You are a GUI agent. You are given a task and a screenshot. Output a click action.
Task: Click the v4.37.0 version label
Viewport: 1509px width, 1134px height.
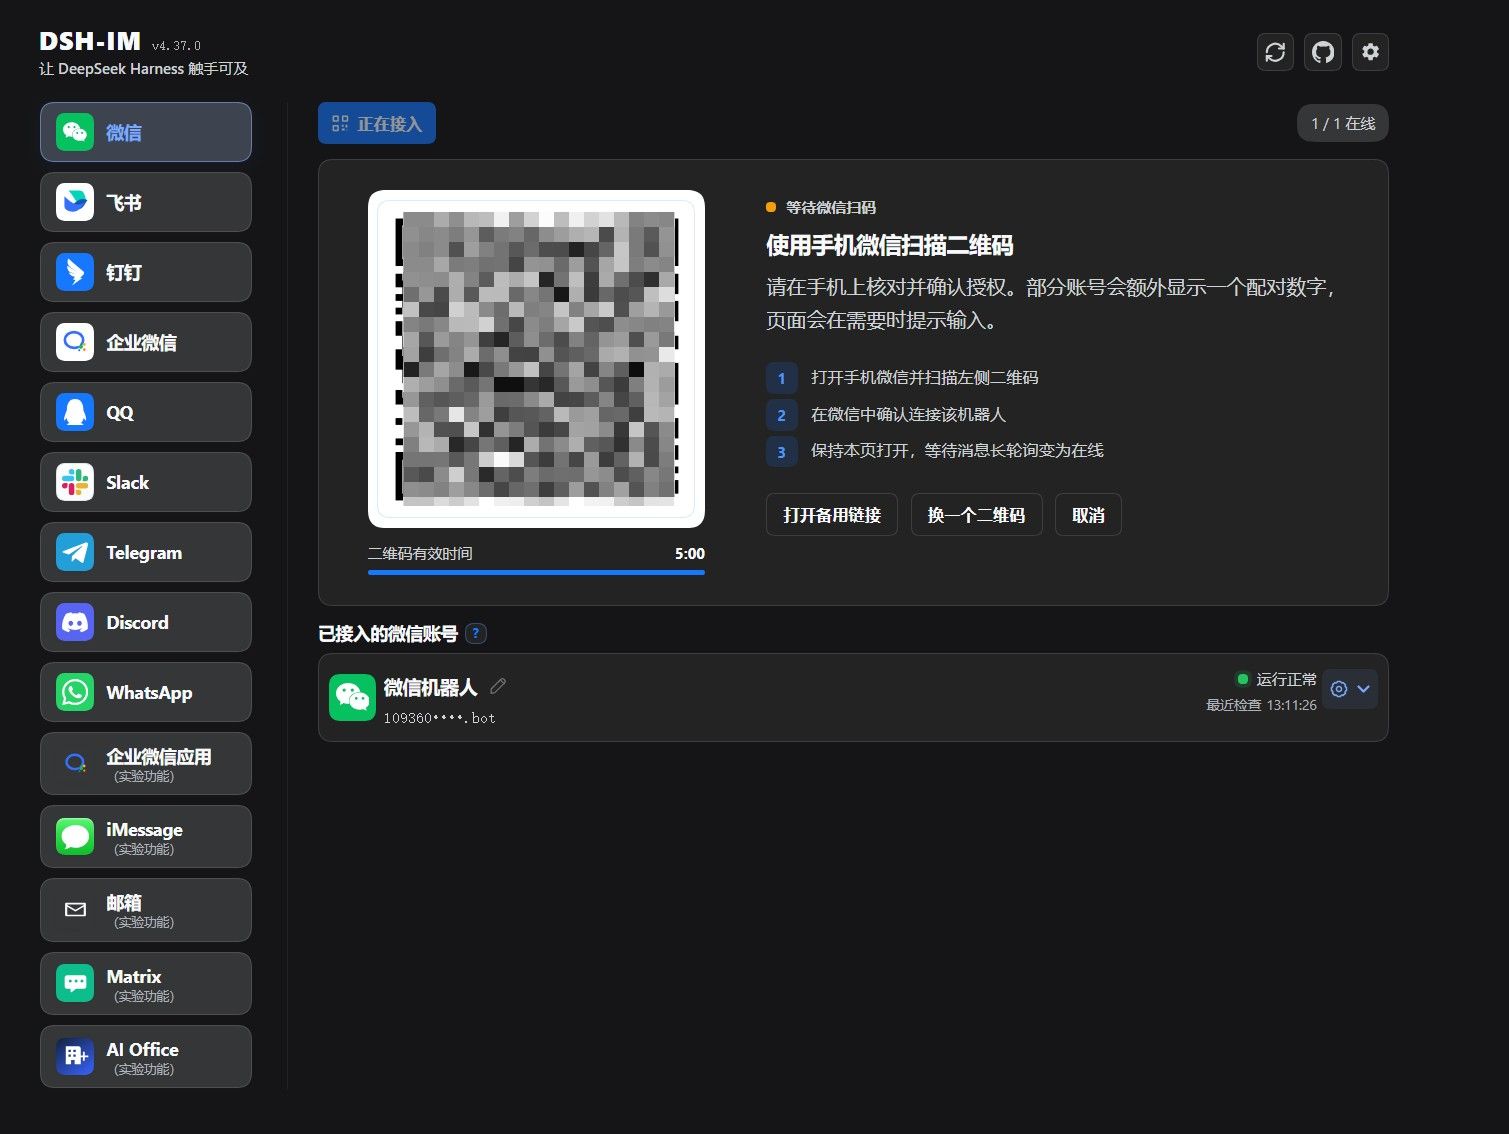[x=176, y=45]
